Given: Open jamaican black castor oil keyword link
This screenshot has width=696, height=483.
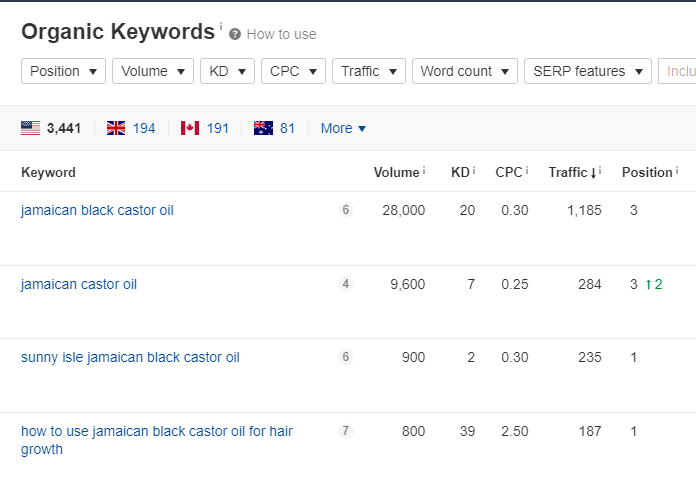Looking at the screenshot, I should coord(97,210).
